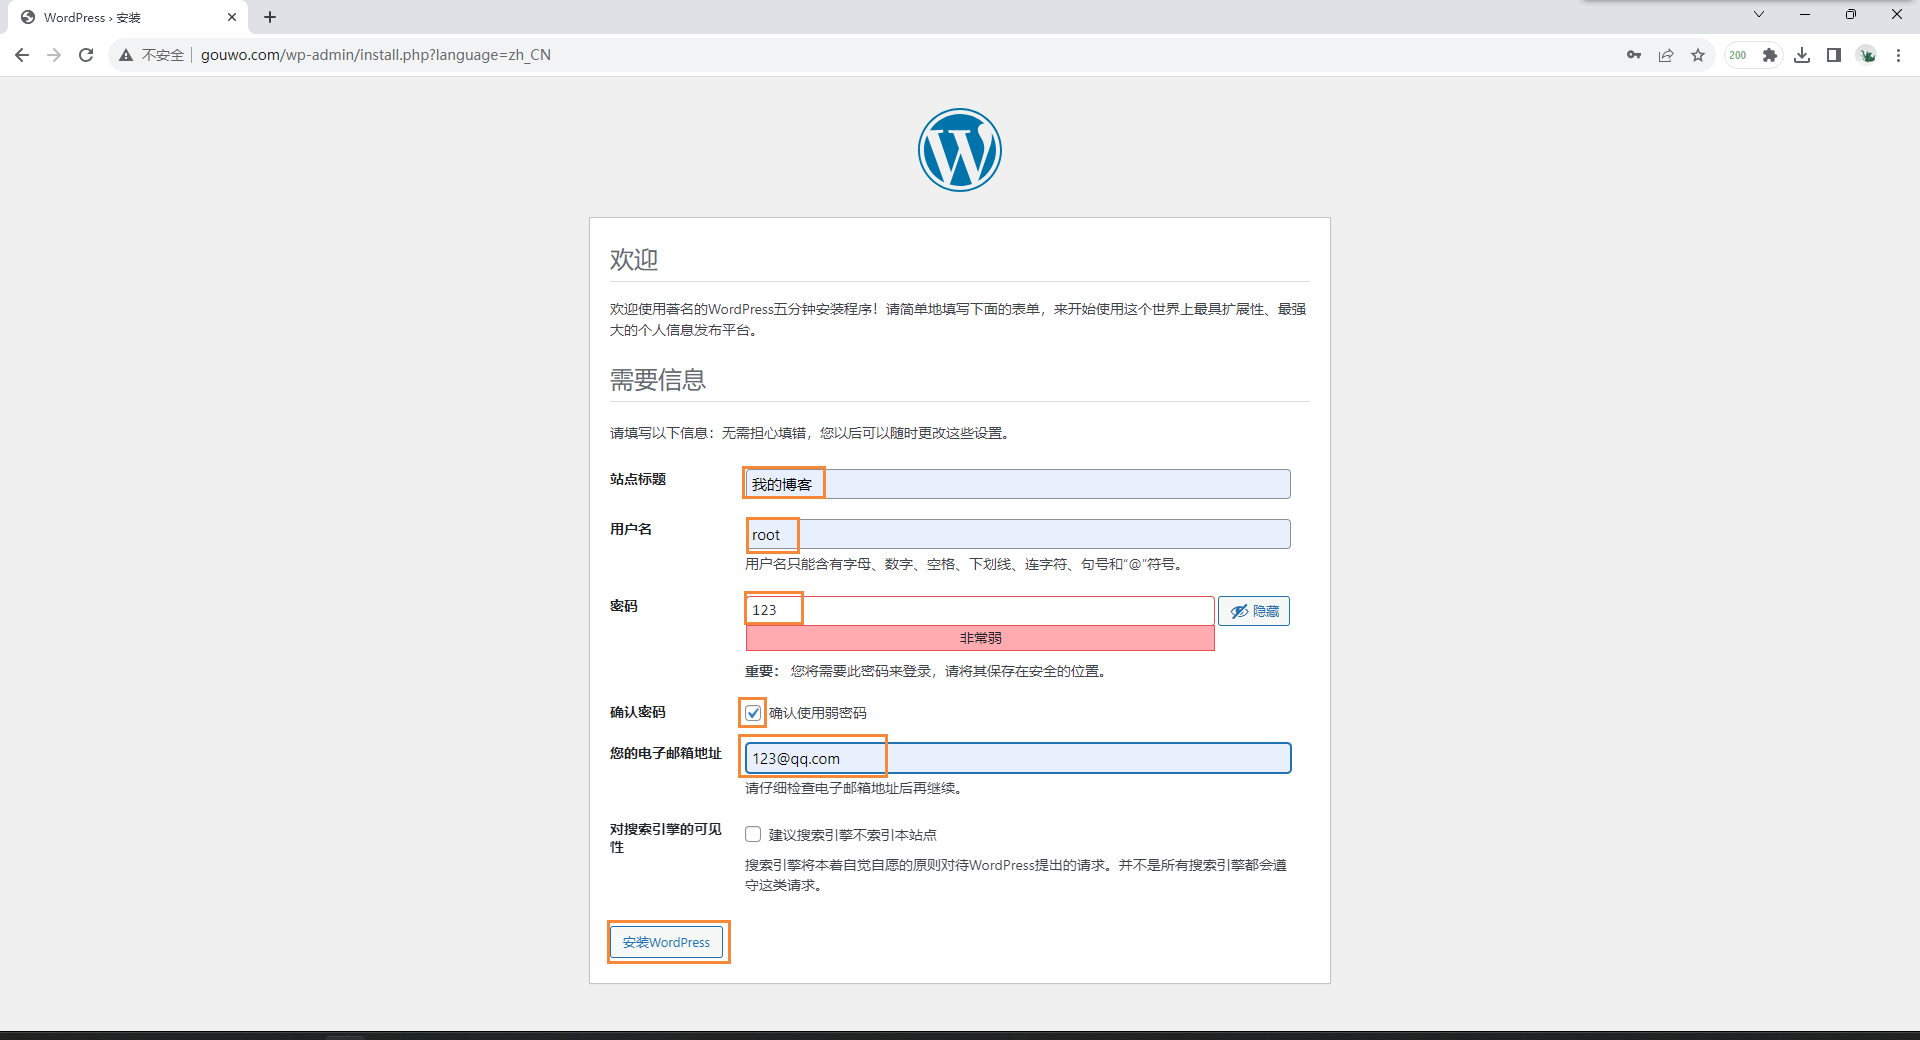The height and width of the screenshot is (1040, 1920).
Task: Focus the 电子邮箱地址 input field
Action: tap(1017, 758)
